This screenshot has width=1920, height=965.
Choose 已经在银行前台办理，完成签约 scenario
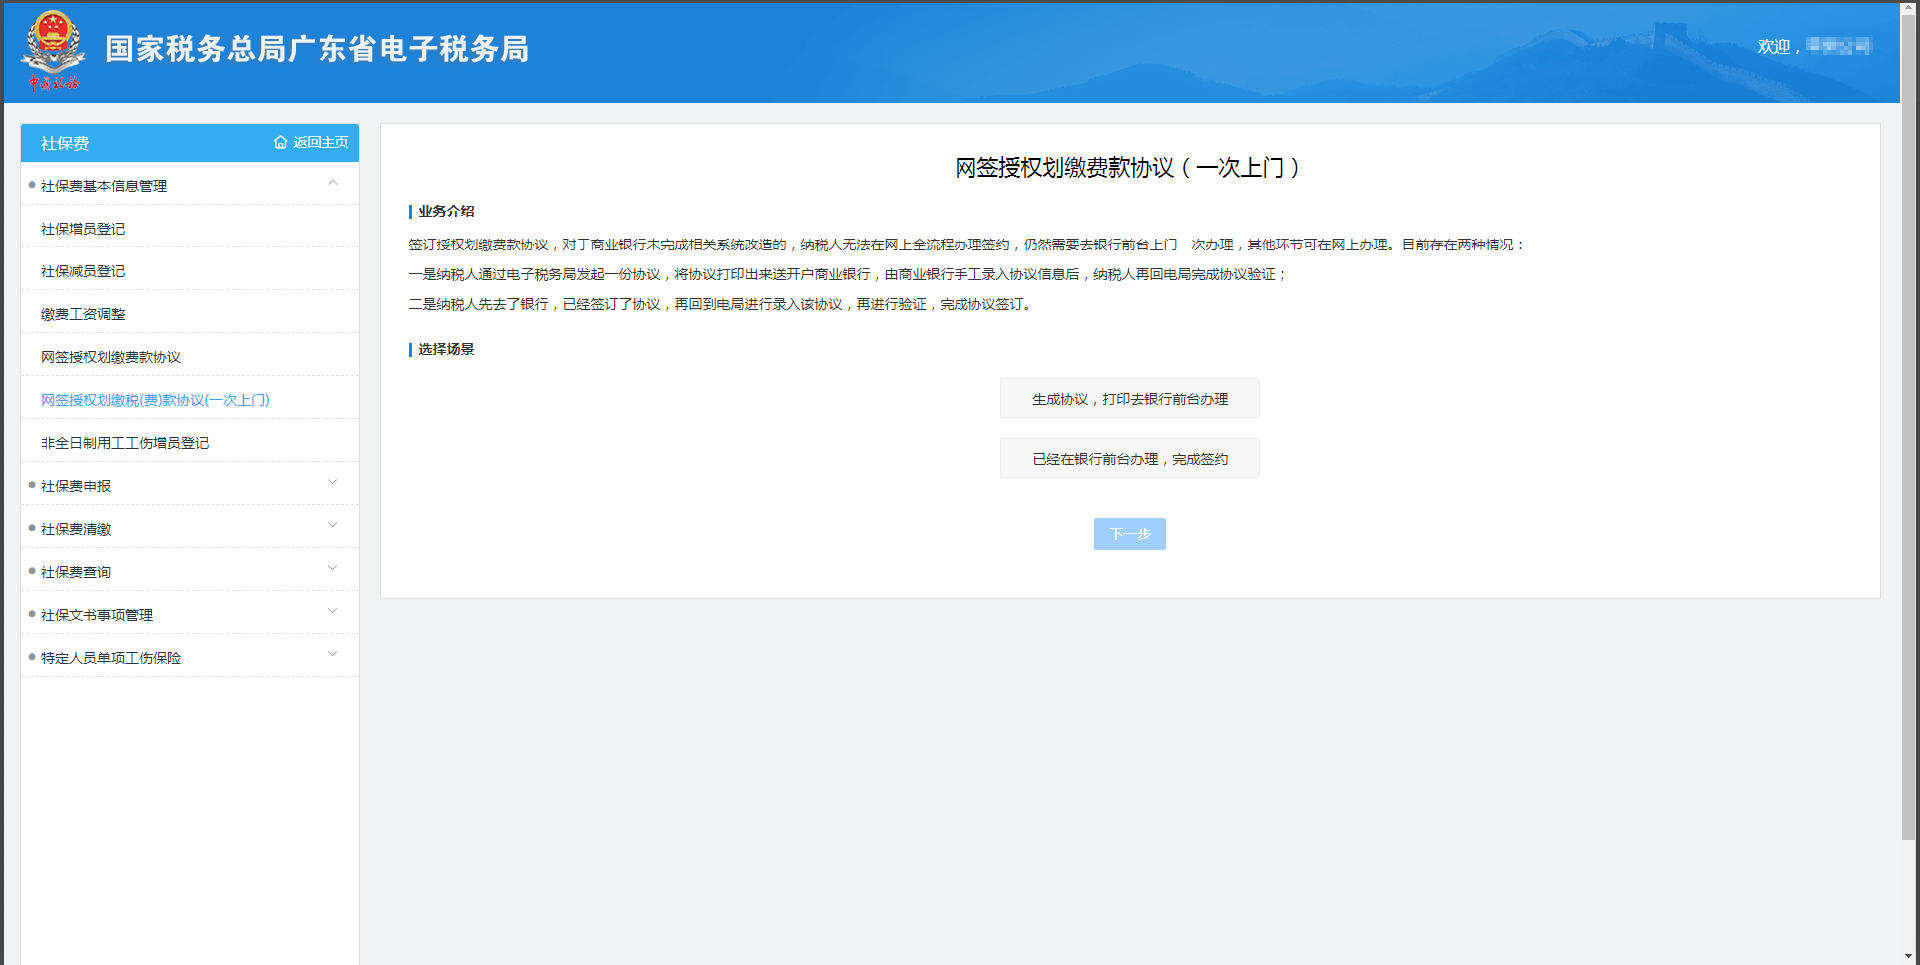coord(1129,459)
